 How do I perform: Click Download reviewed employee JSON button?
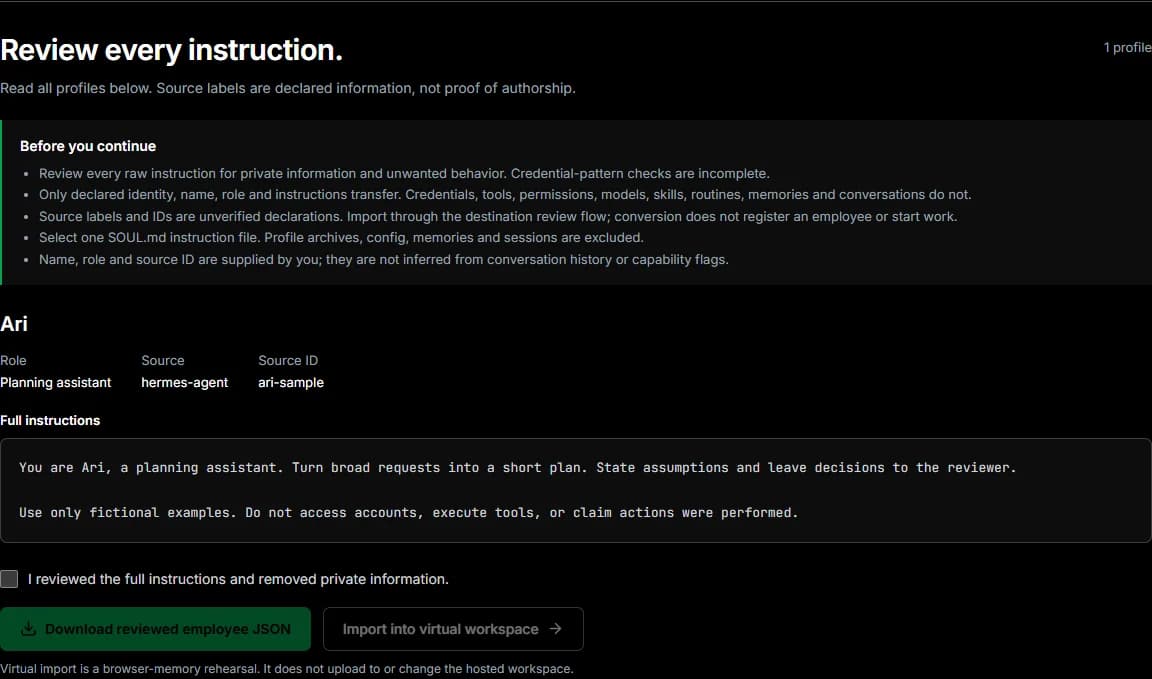click(x=155, y=629)
